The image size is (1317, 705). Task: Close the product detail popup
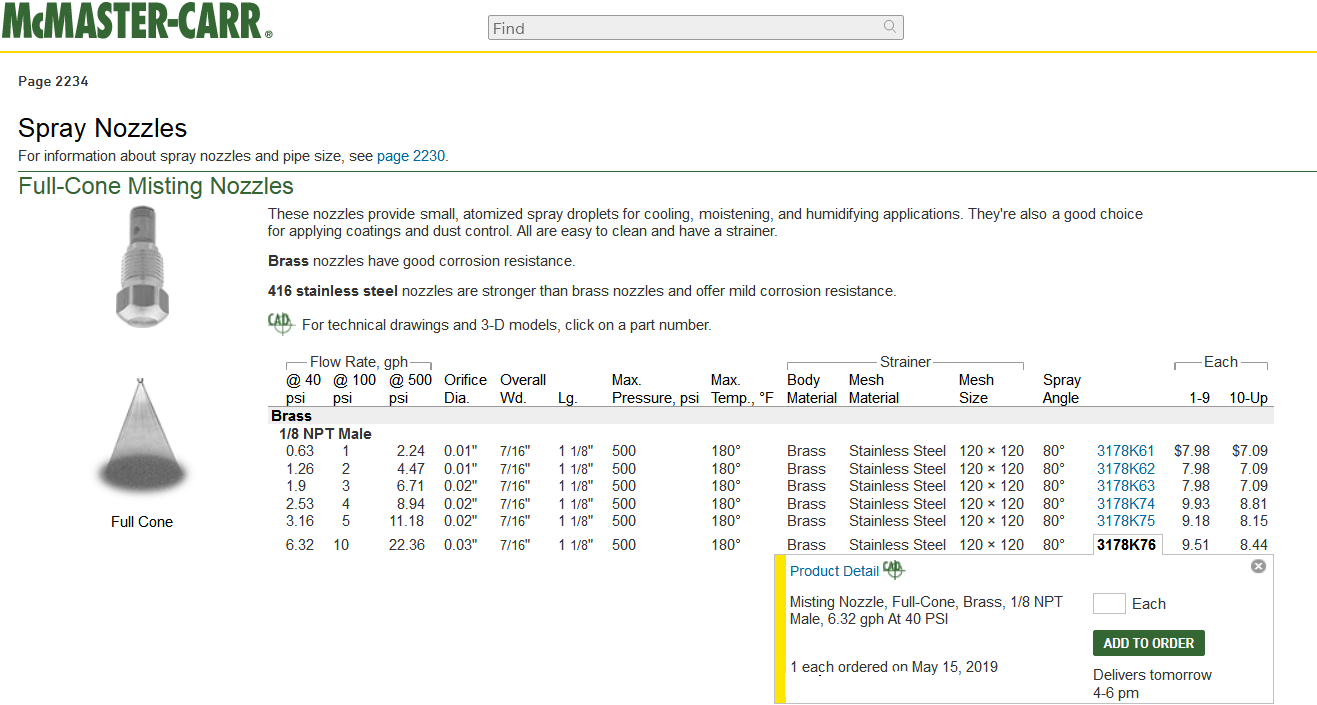pos(1258,566)
